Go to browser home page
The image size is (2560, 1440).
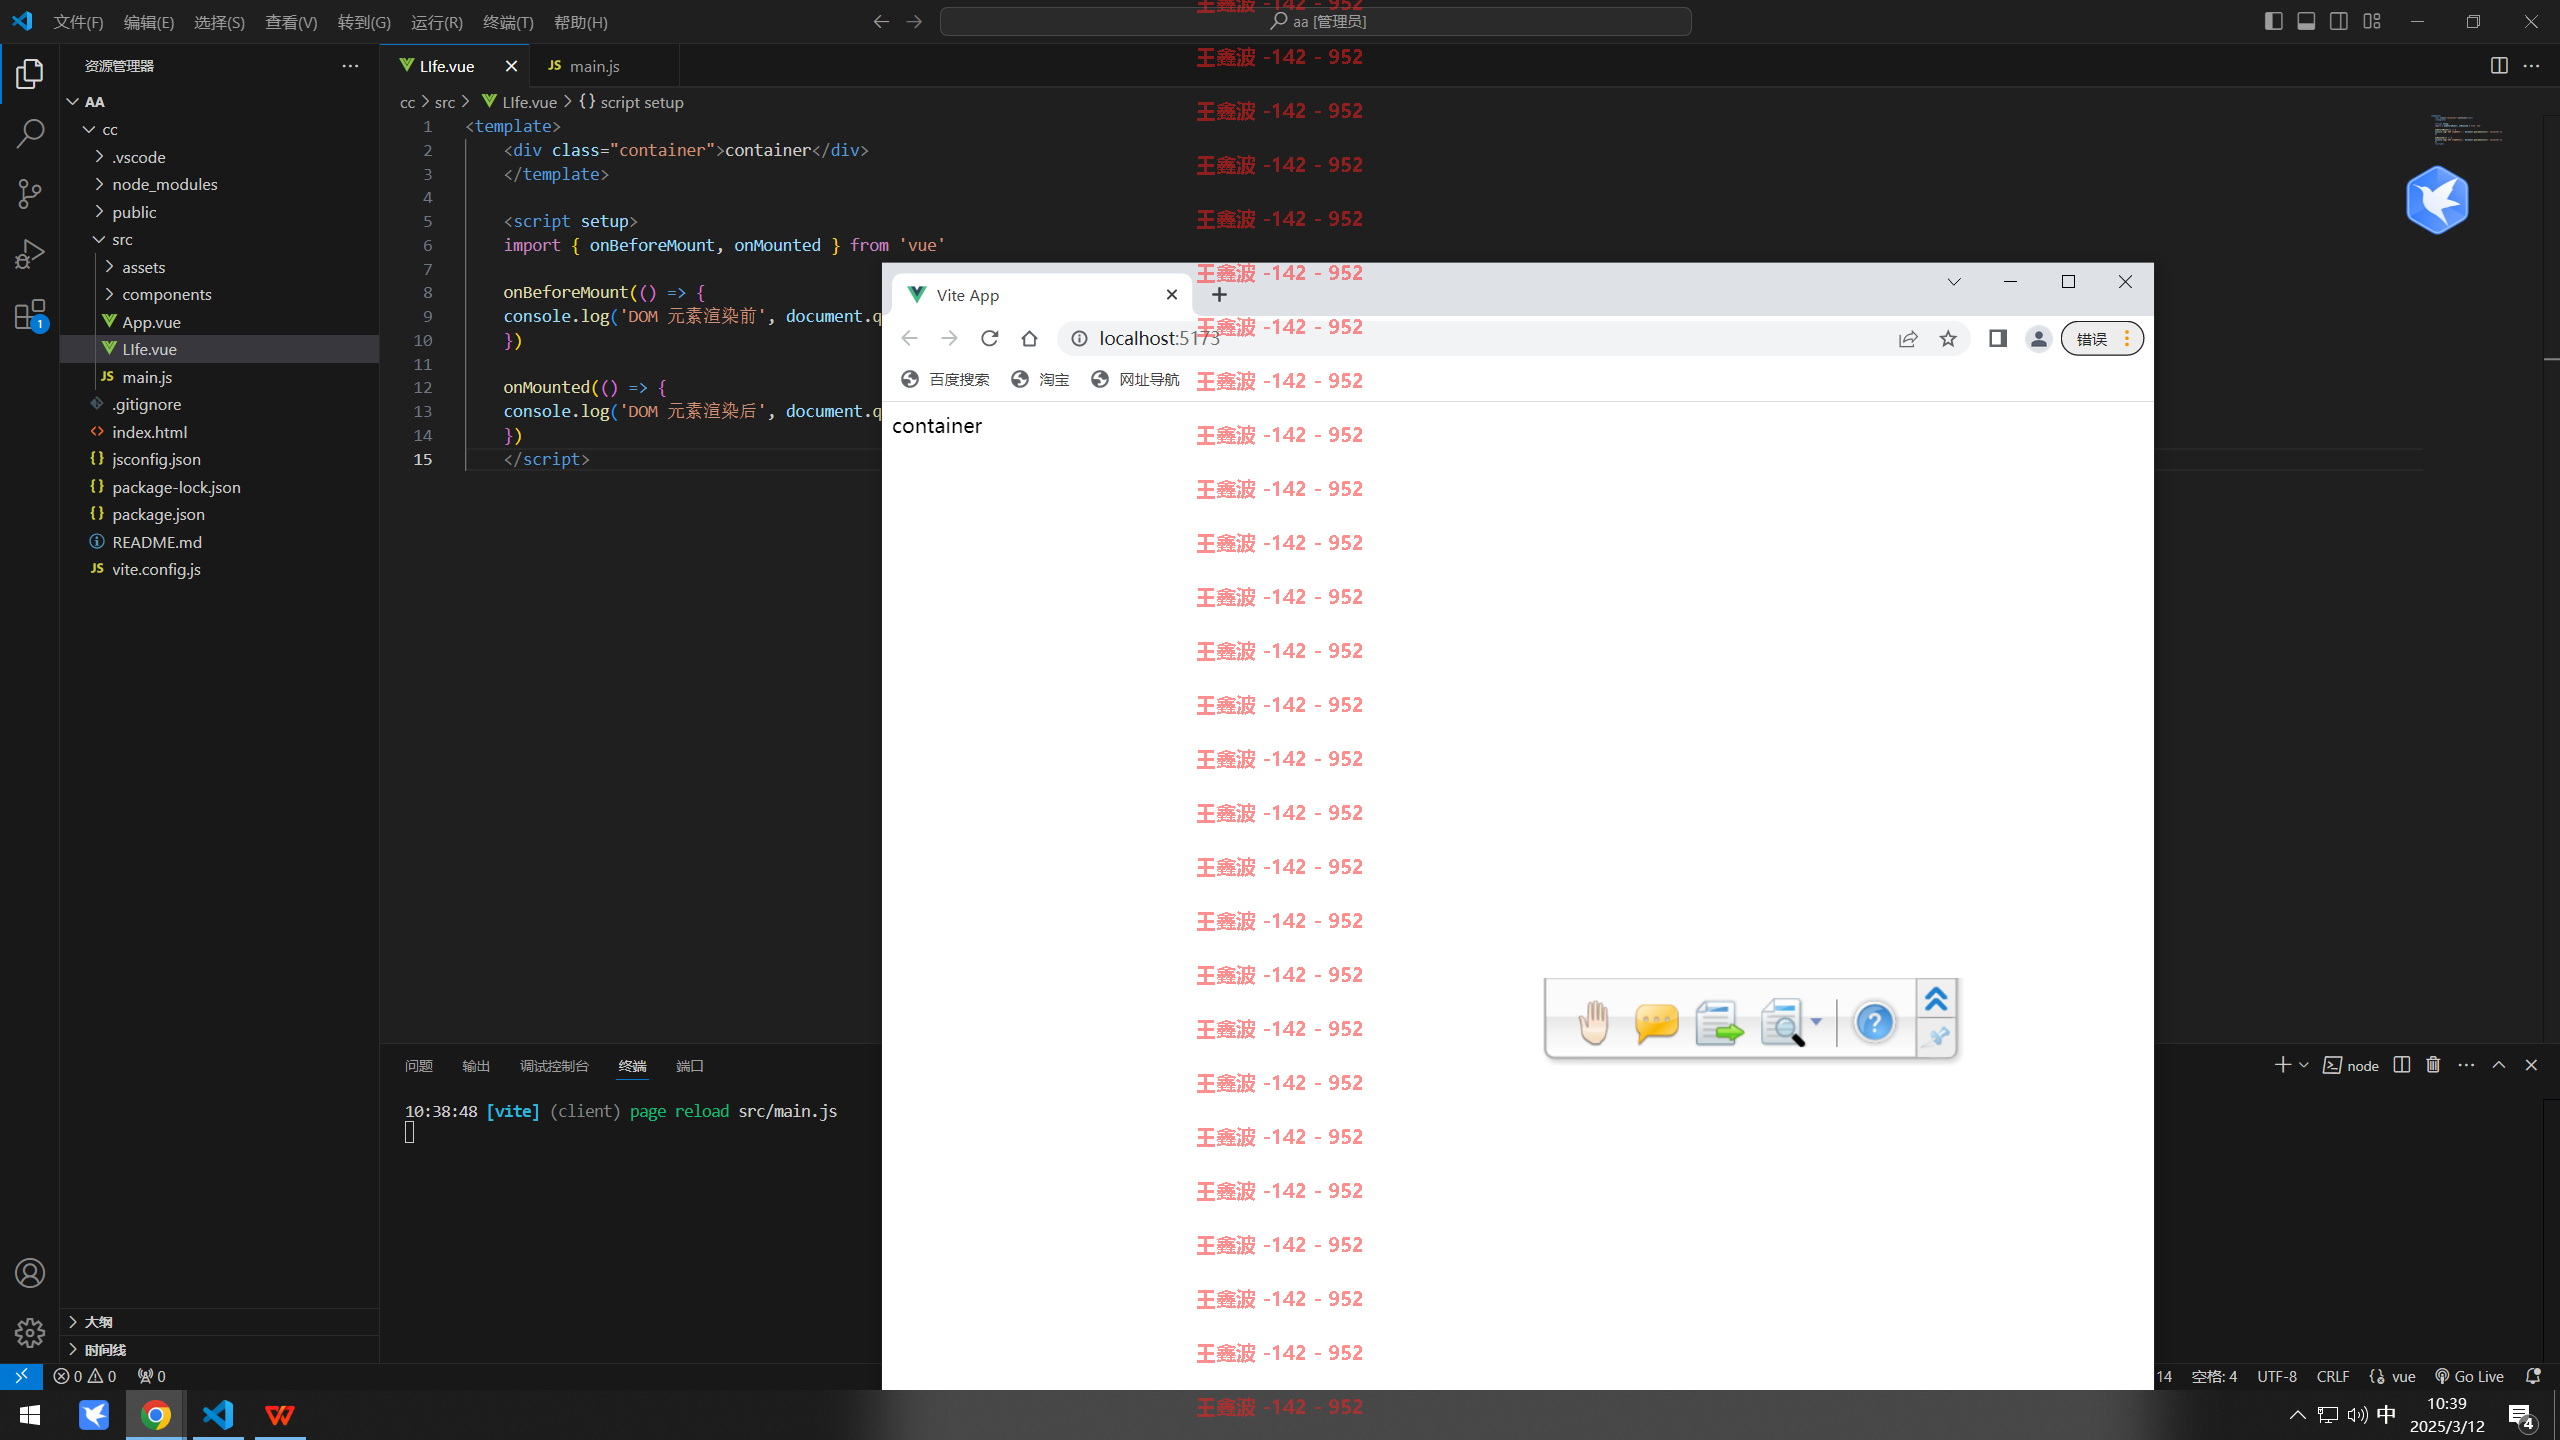coord(1029,338)
